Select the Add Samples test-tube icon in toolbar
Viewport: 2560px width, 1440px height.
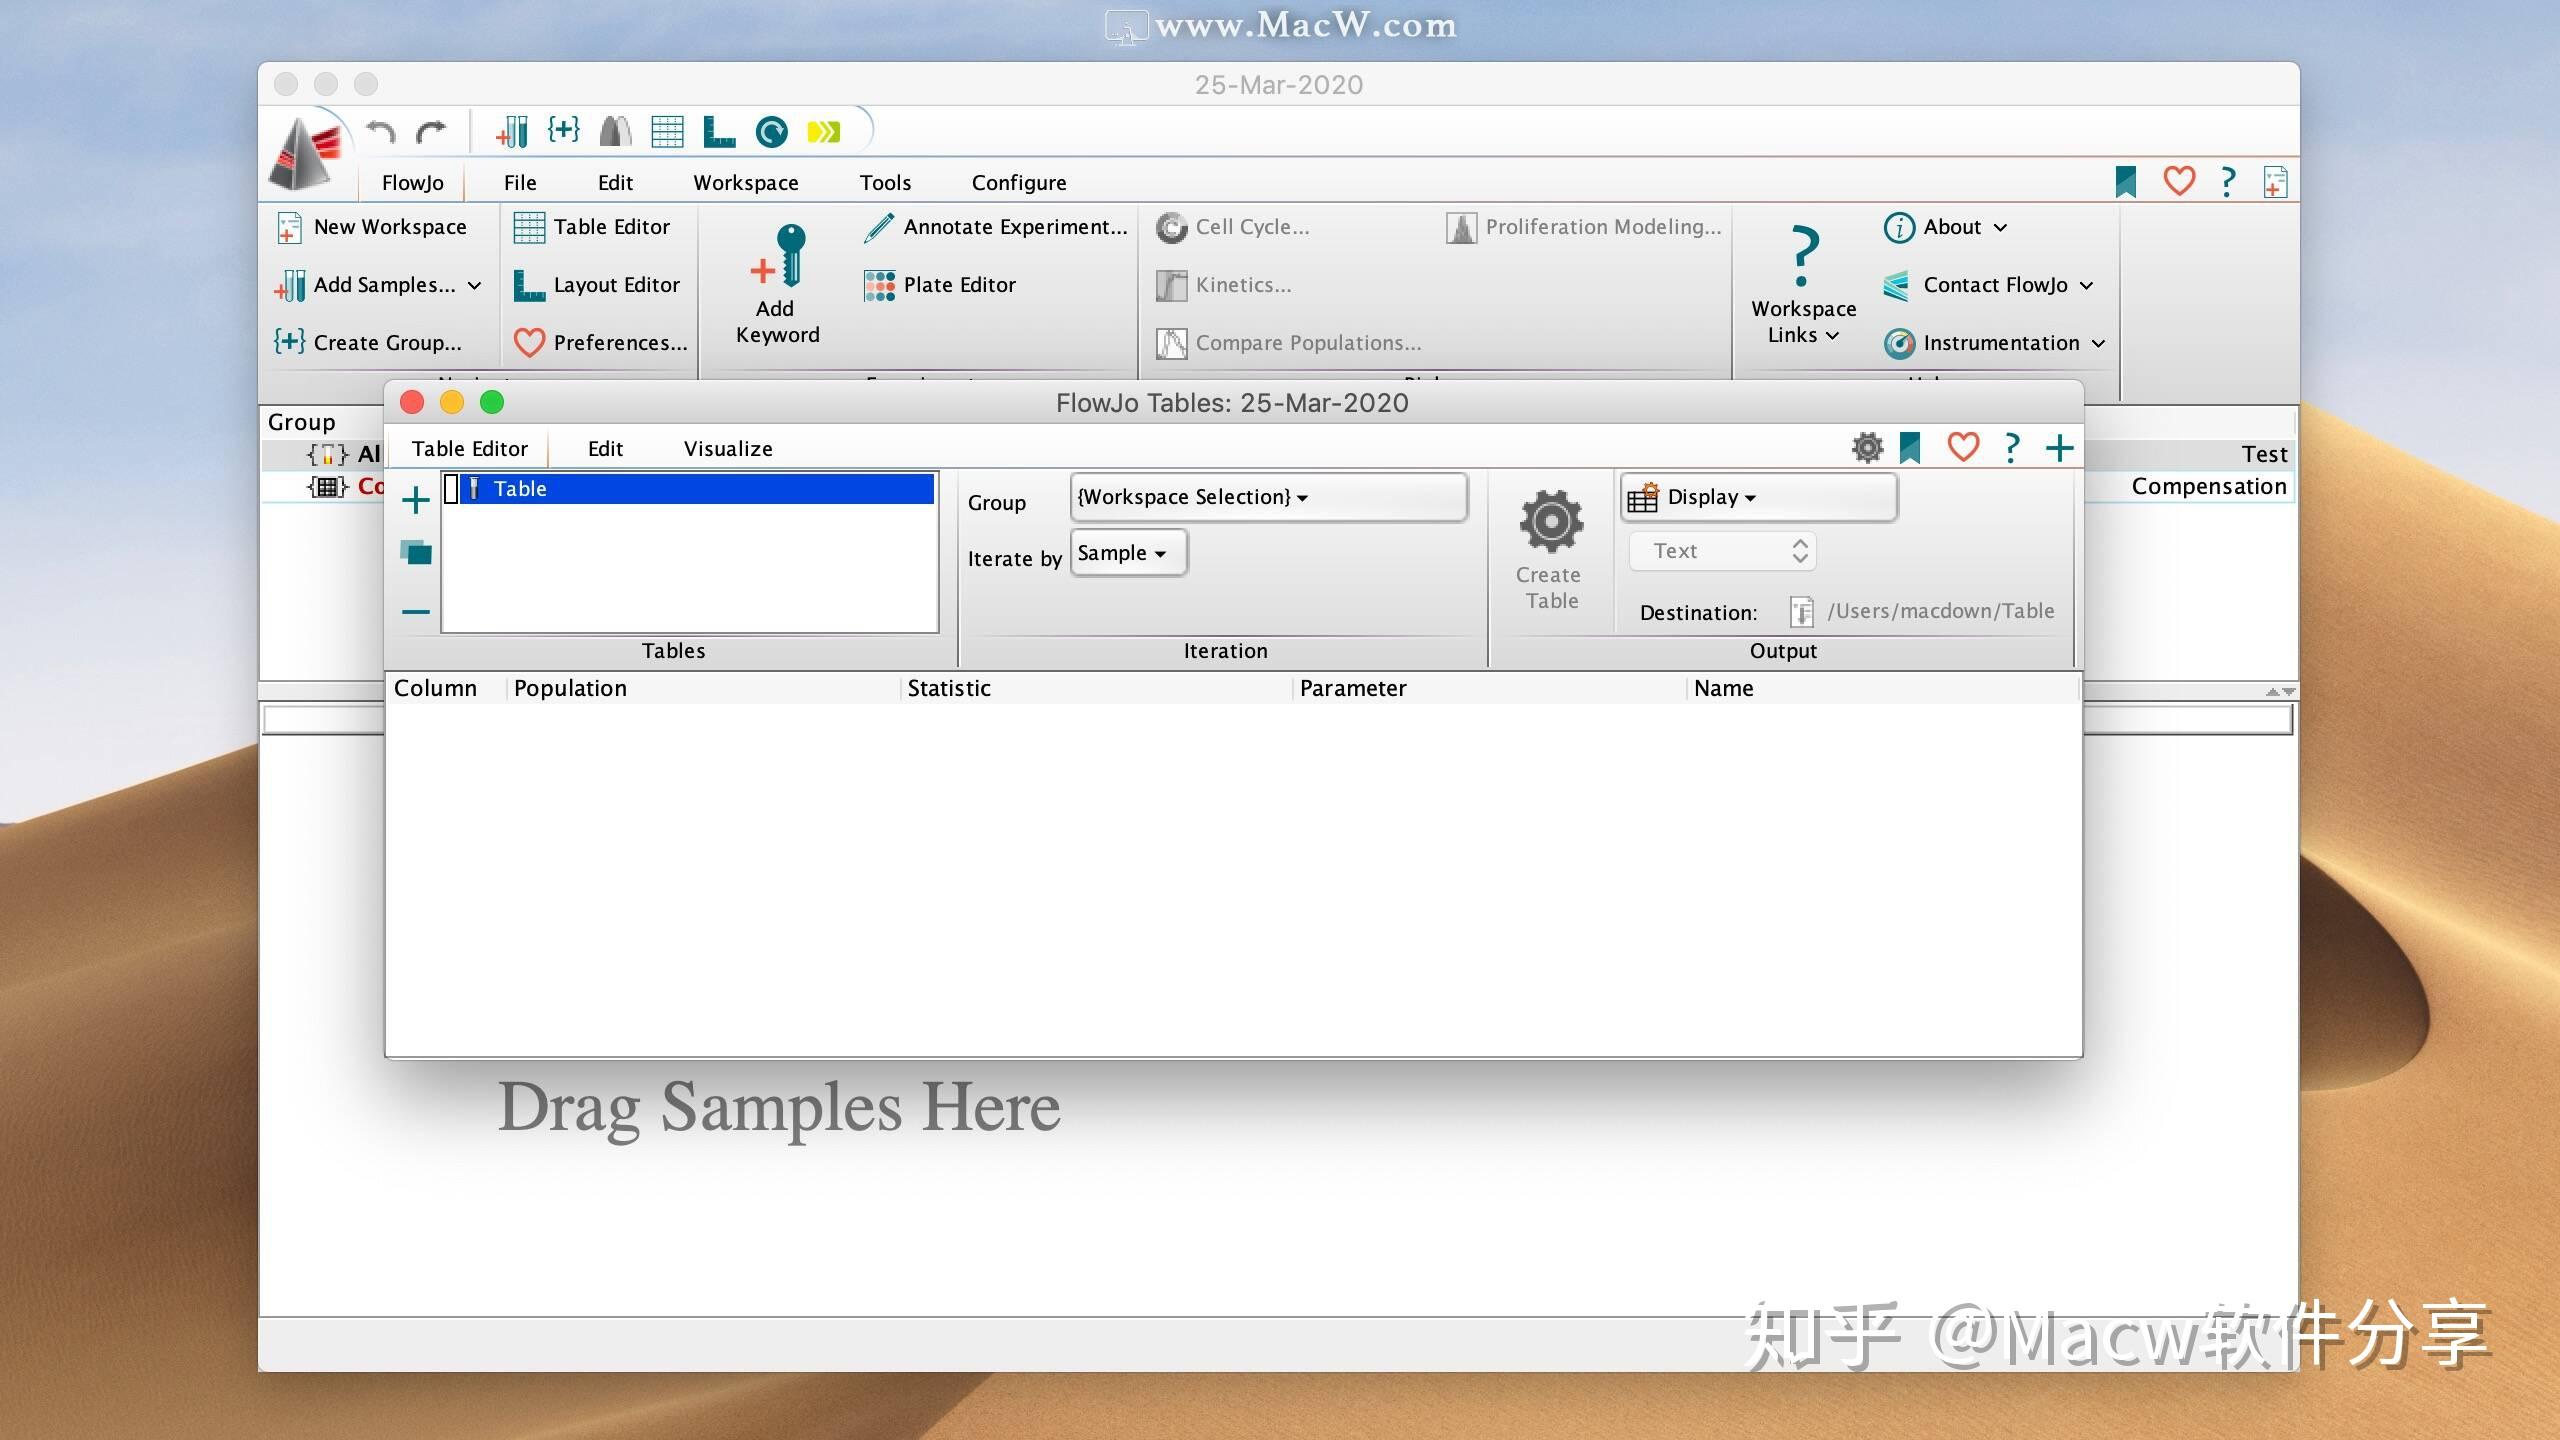click(x=512, y=130)
